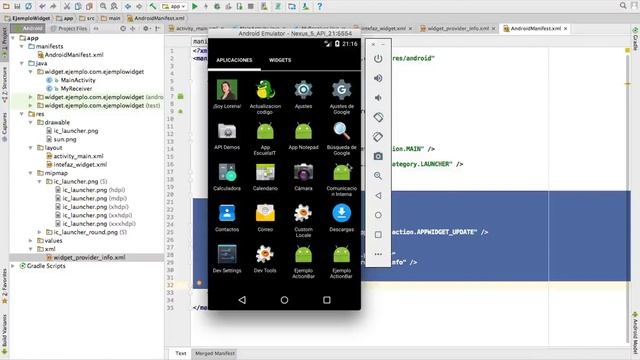Image resolution: width=640 pixels, height=360 pixels.
Task: Click emulator sidebar Overview square icon
Action: click(x=378, y=235)
